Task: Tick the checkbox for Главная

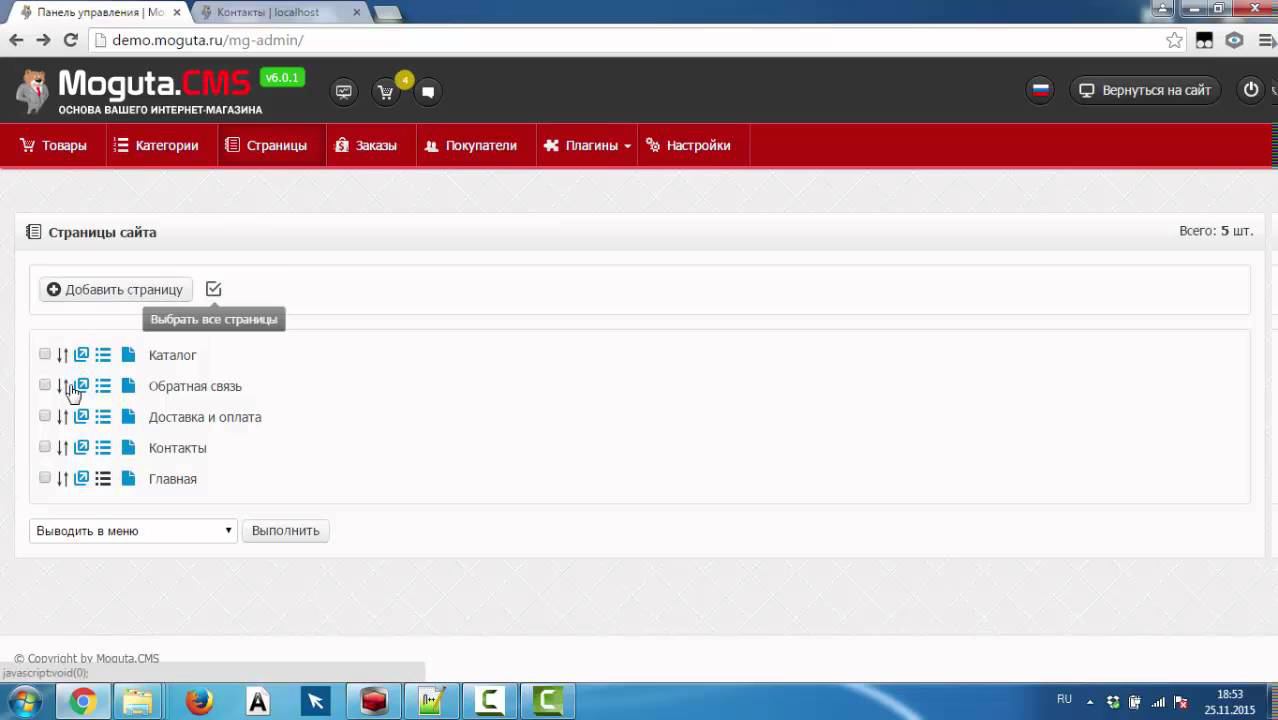Action: click(45, 478)
